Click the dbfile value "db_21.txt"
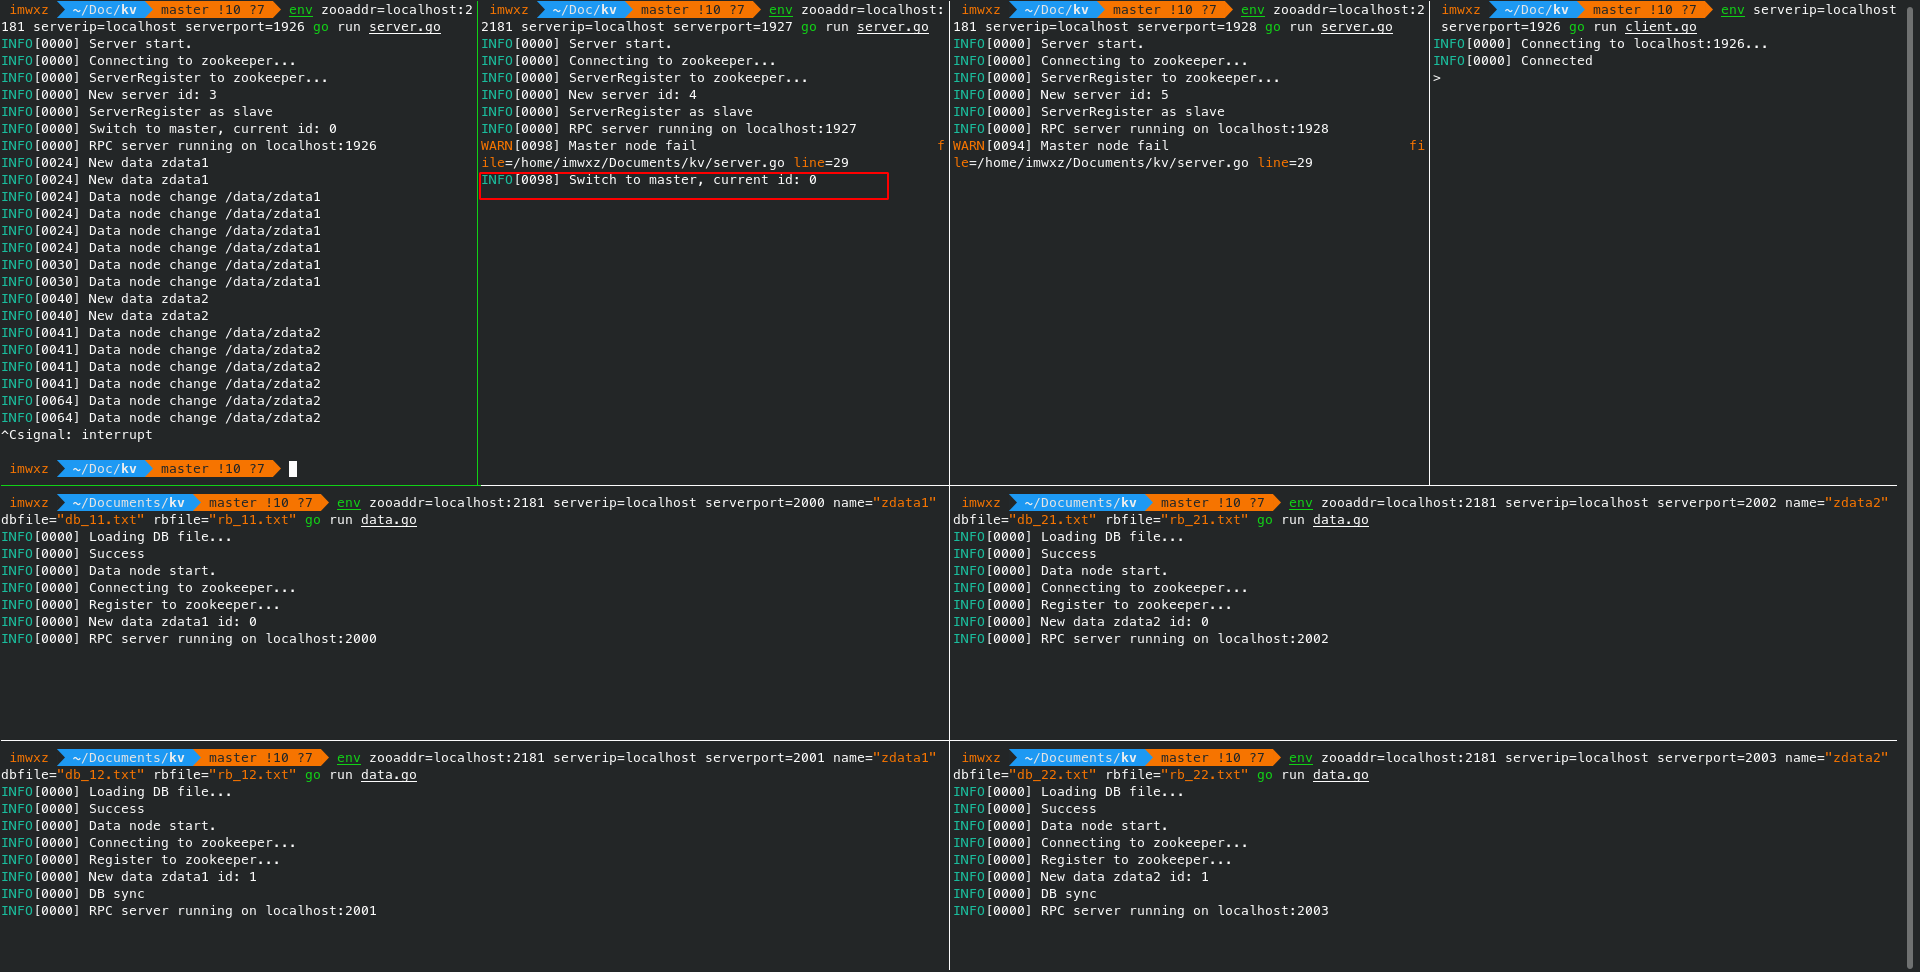The height and width of the screenshot is (972, 1920). pyautogui.click(x=1053, y=520)
